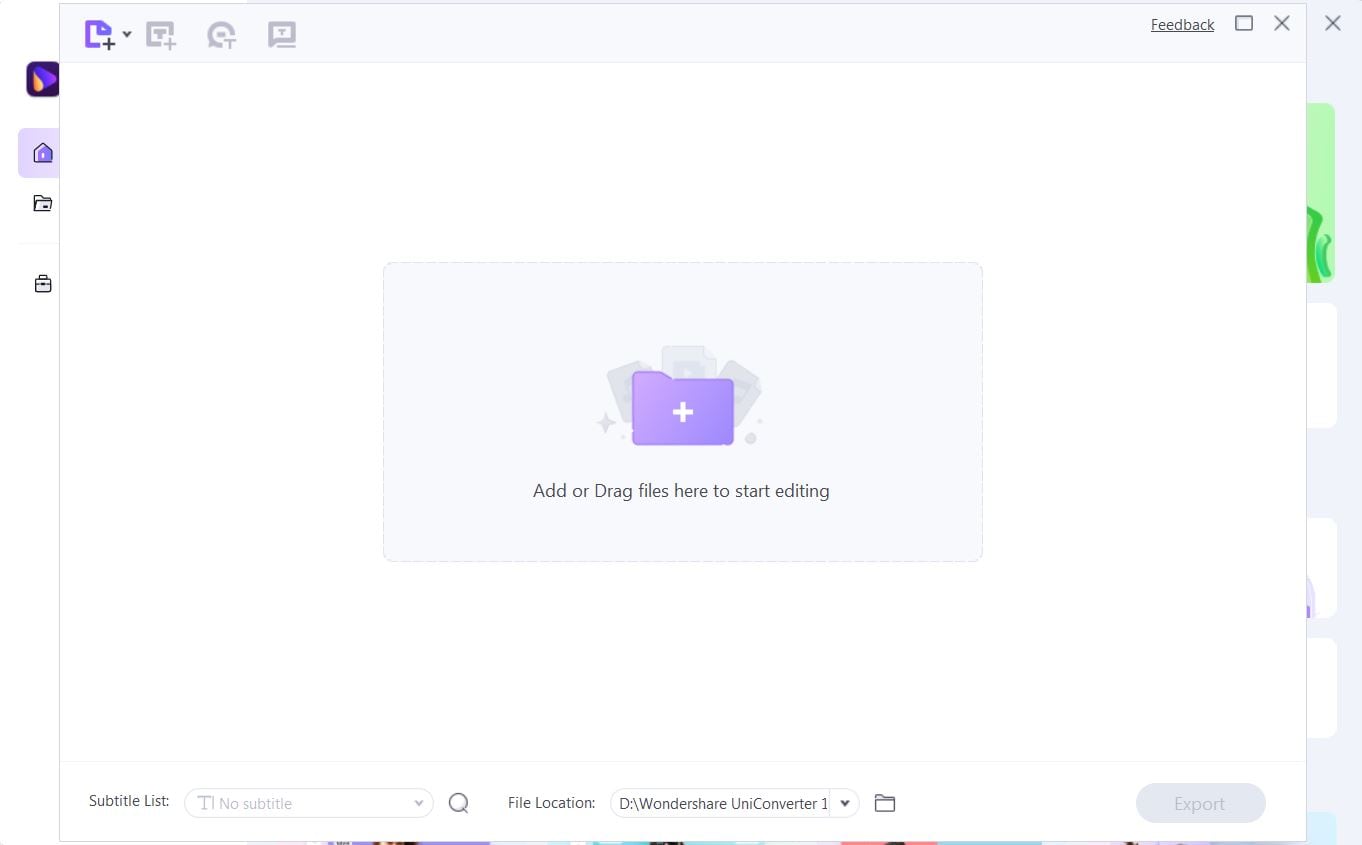Click the UniConverter logo icon
The height and width of the screenshot is (845, 1362).
[43, 79]
